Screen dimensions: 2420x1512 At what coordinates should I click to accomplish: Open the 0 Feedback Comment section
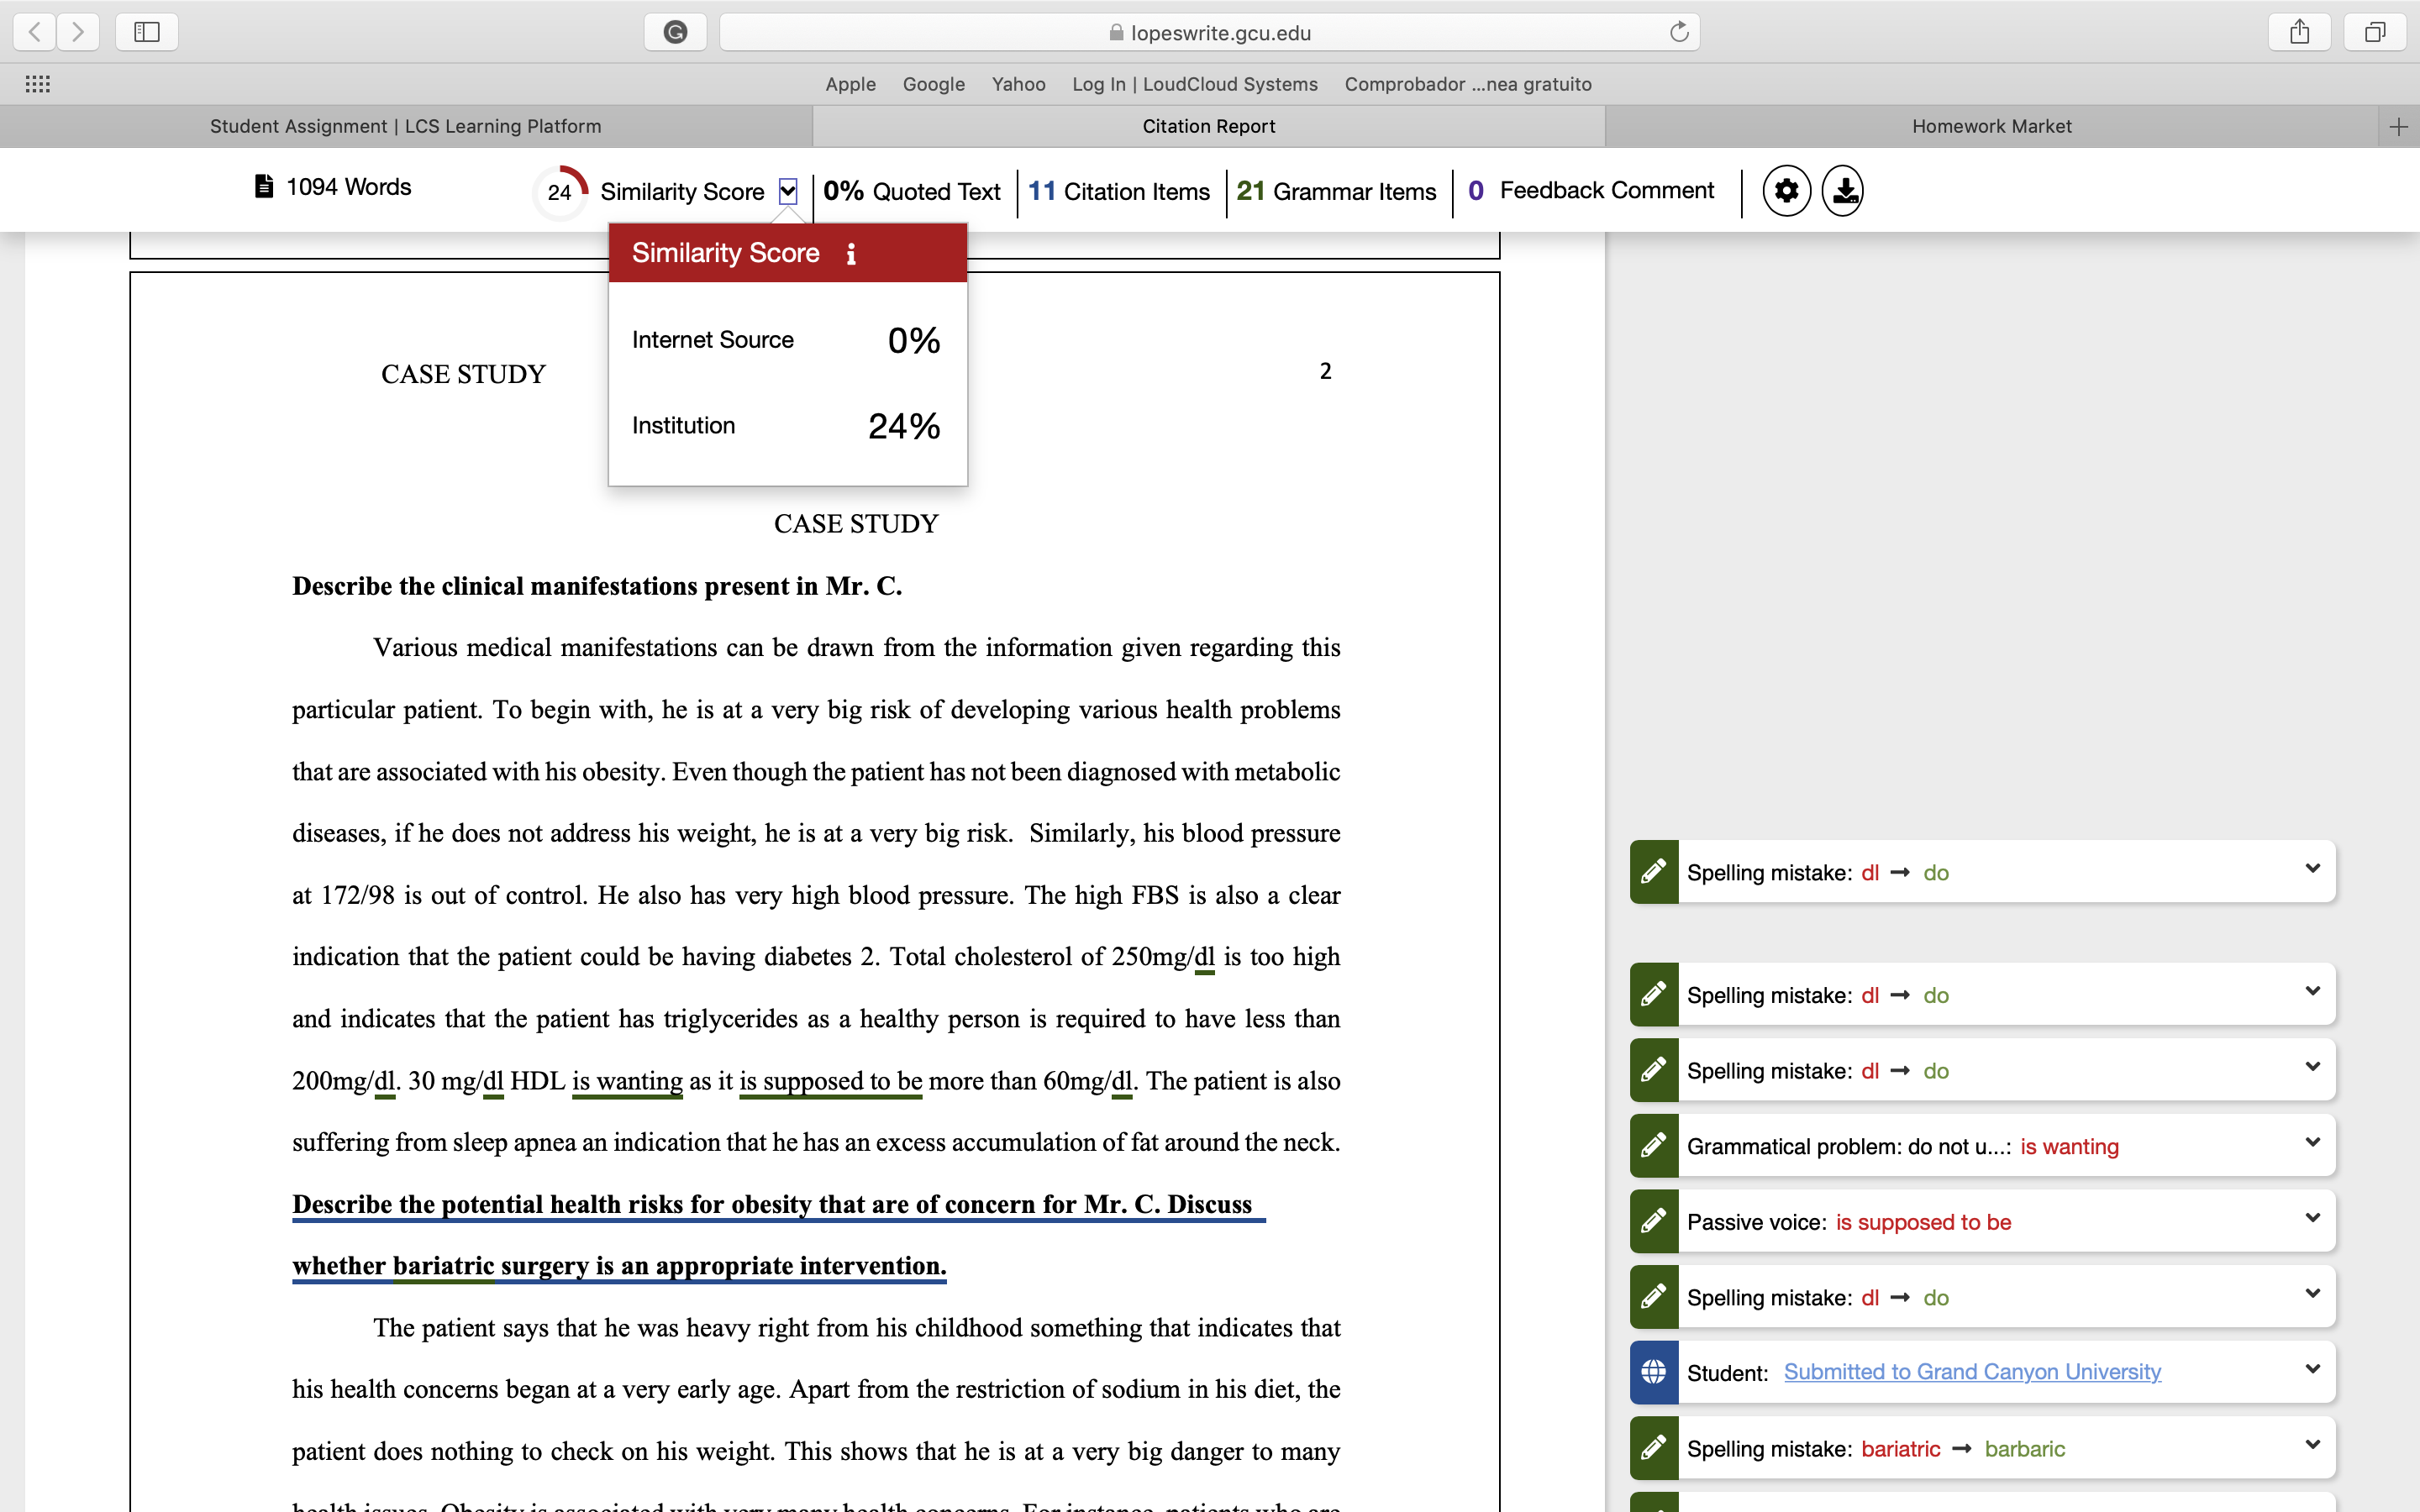coord(1591,190)
